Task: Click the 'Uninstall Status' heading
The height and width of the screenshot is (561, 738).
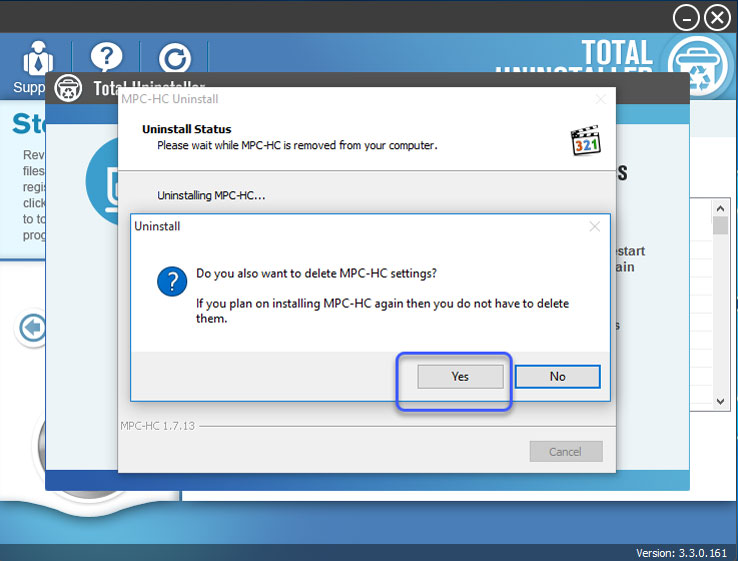Action: pos(187,129)
